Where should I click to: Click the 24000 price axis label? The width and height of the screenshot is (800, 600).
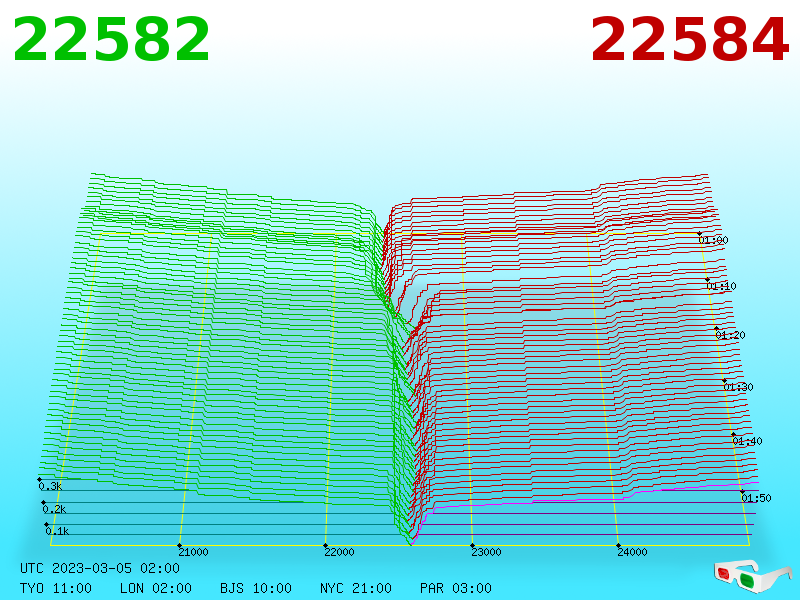(x=632, y=552)
